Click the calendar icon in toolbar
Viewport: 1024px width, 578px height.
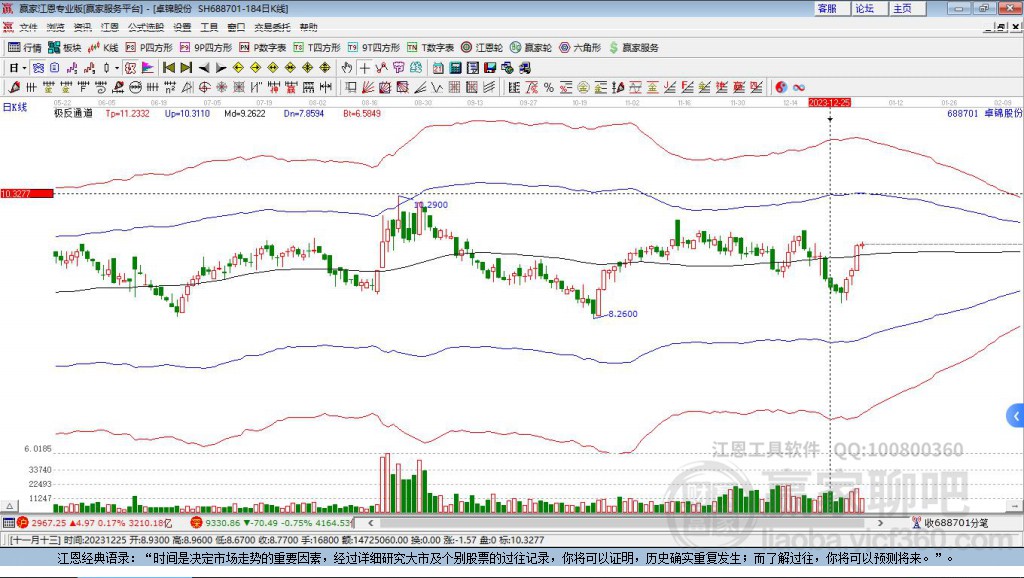click(x=438, y=68)
